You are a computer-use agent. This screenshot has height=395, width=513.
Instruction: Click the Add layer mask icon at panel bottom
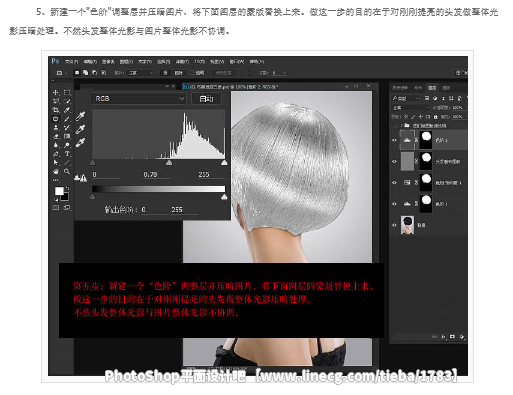click(452, 337)
